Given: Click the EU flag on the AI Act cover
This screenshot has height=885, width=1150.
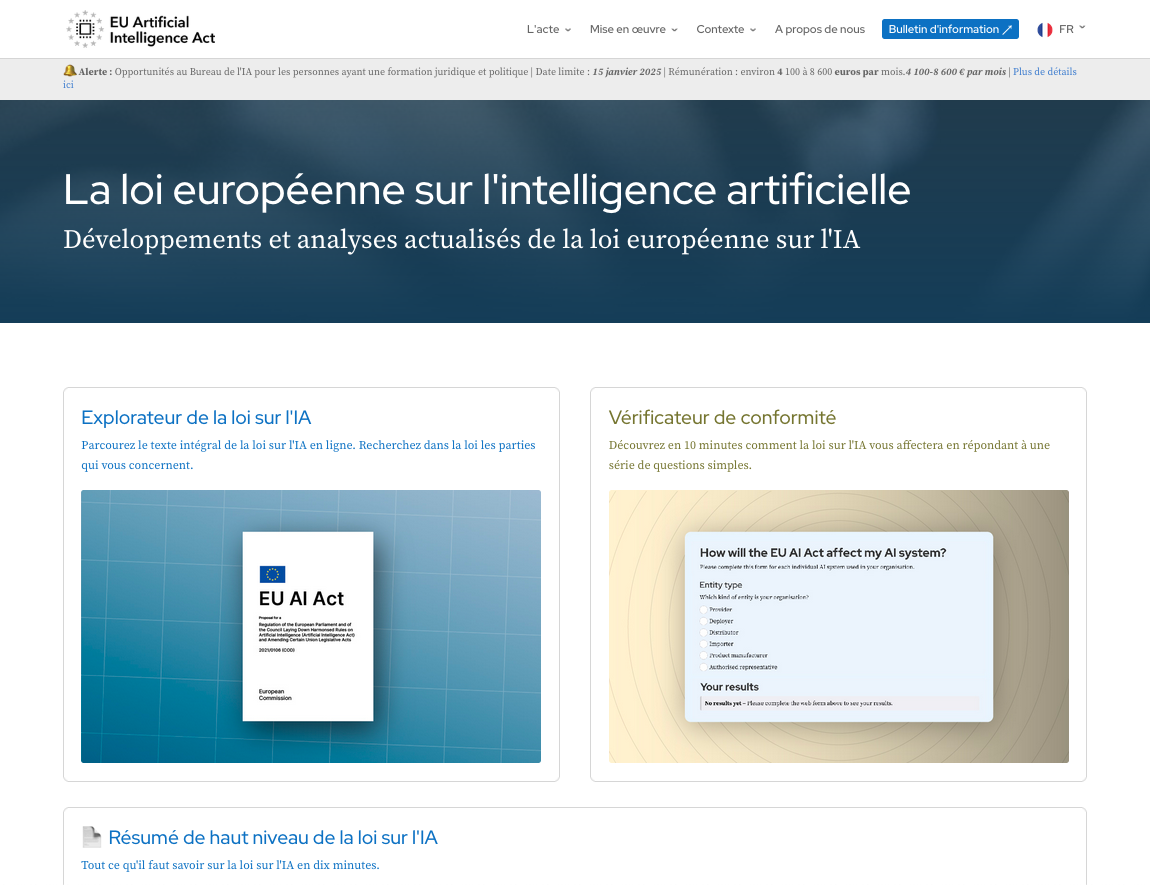Looking at the screenshot, I should (x=272, y=574).
